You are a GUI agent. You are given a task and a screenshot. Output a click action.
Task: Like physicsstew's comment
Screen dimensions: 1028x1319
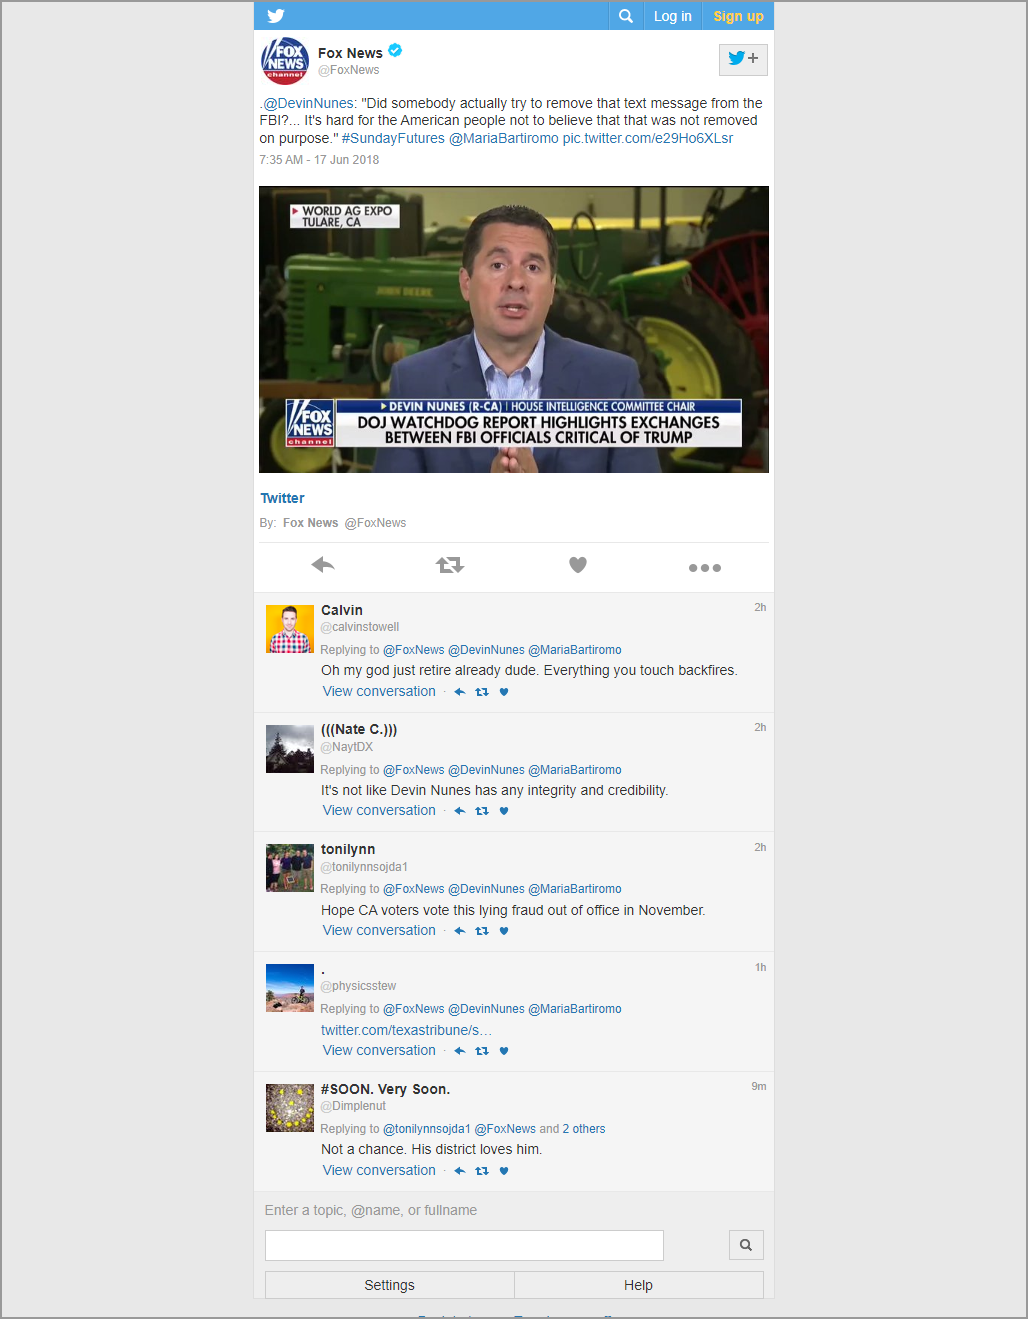(x=504, y=1051)
